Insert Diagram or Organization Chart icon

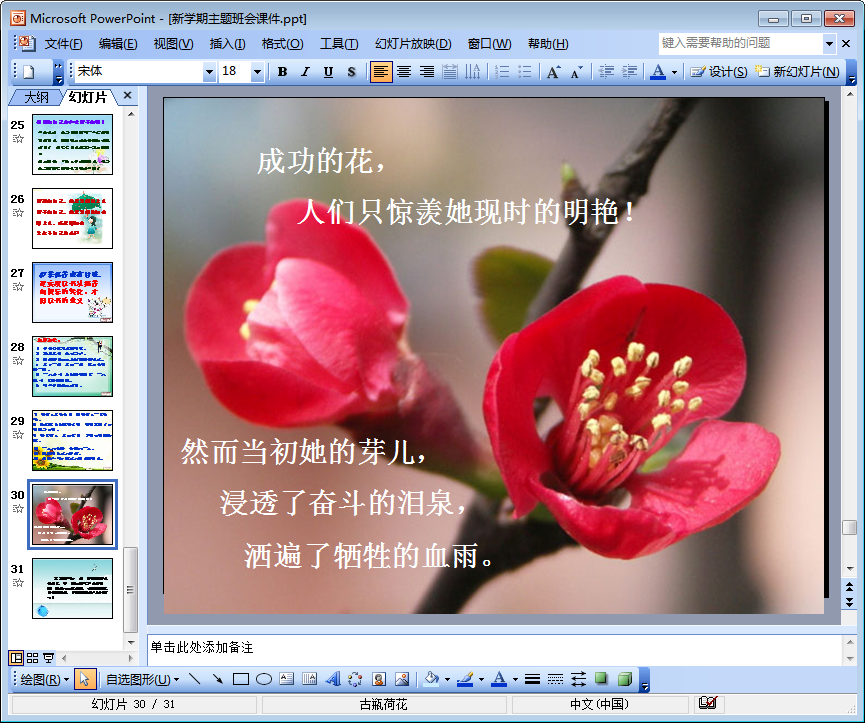point(355,679)
